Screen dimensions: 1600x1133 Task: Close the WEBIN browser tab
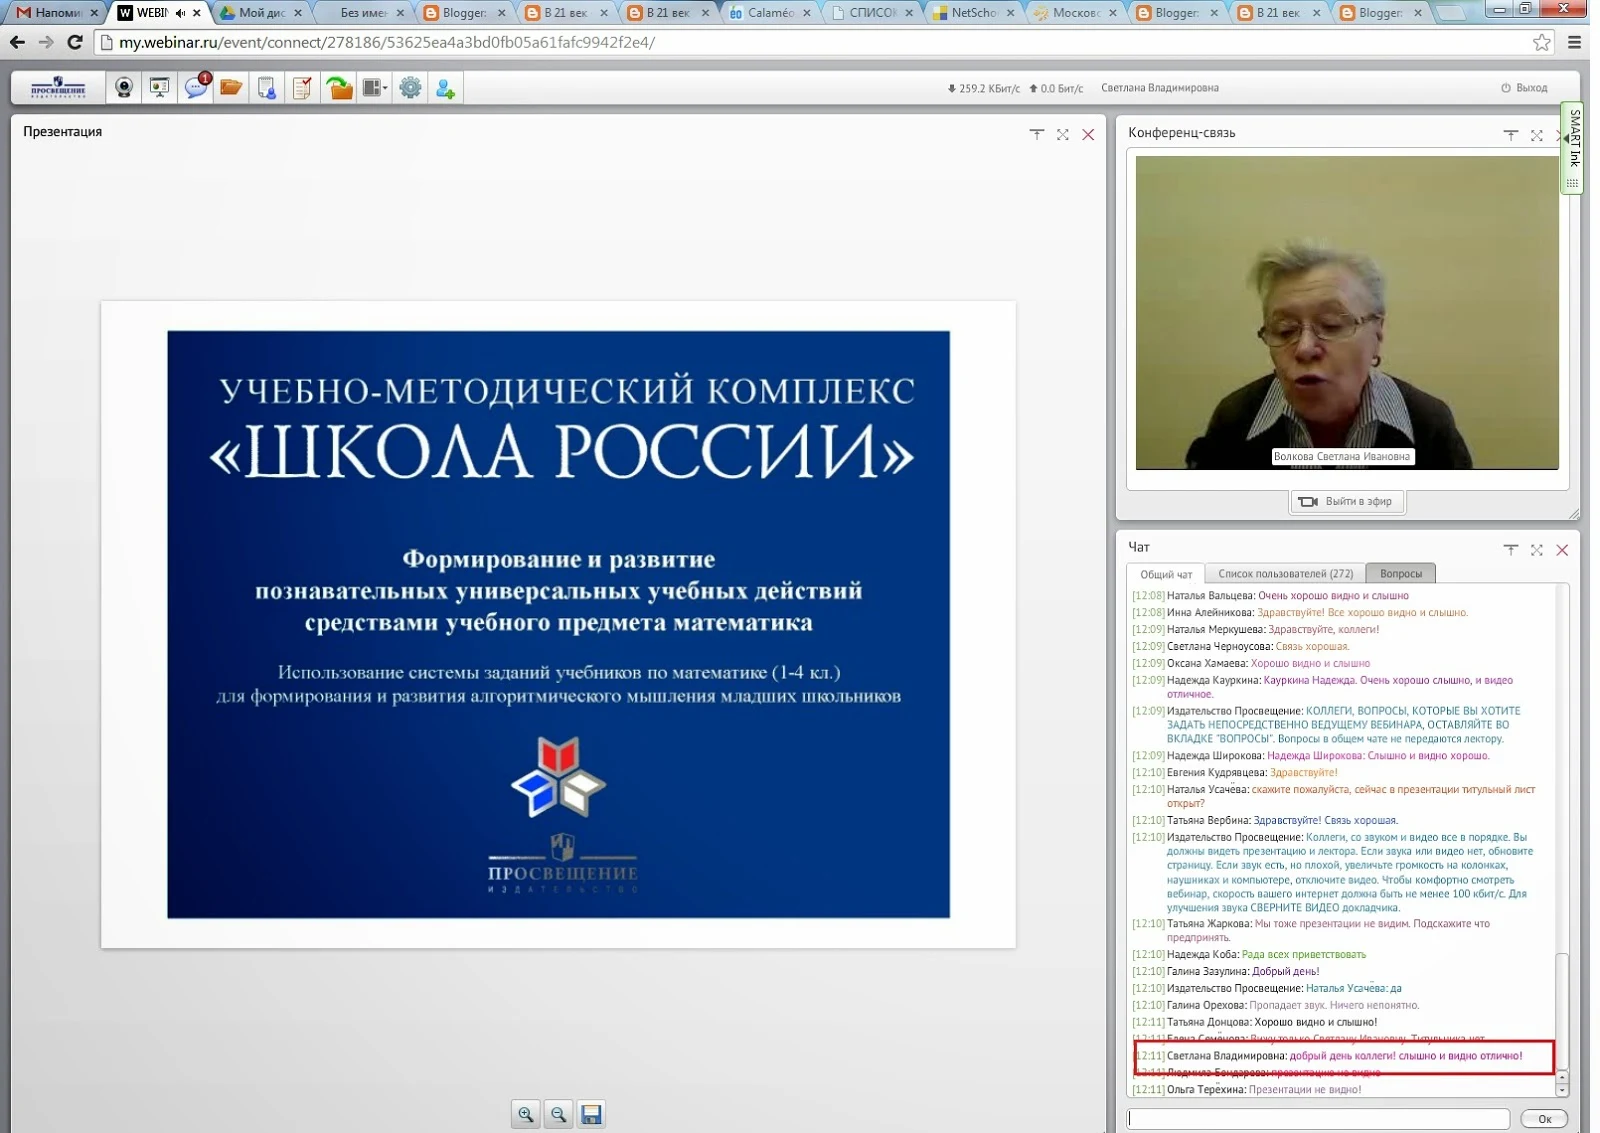(x=197, y=13)
